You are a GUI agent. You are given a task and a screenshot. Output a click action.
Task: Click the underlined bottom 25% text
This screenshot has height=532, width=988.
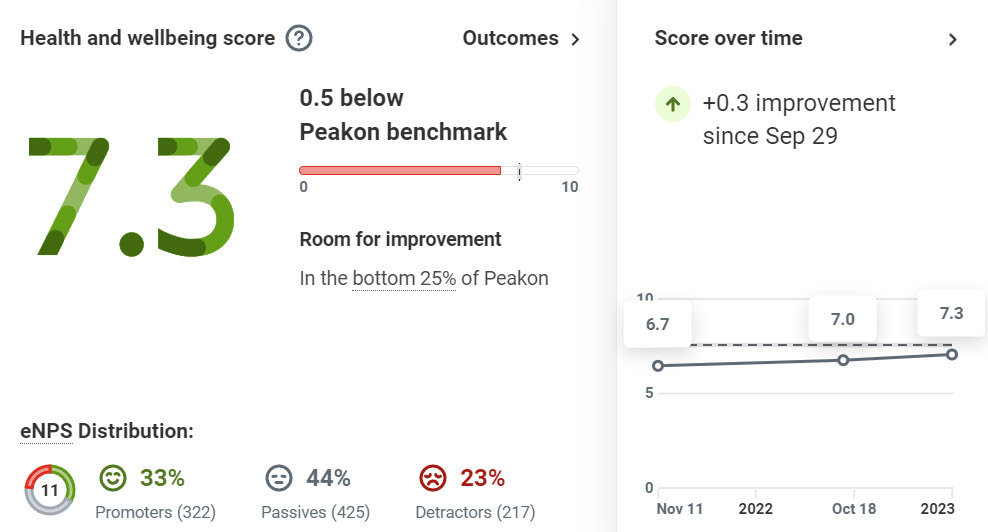[404, 279]
